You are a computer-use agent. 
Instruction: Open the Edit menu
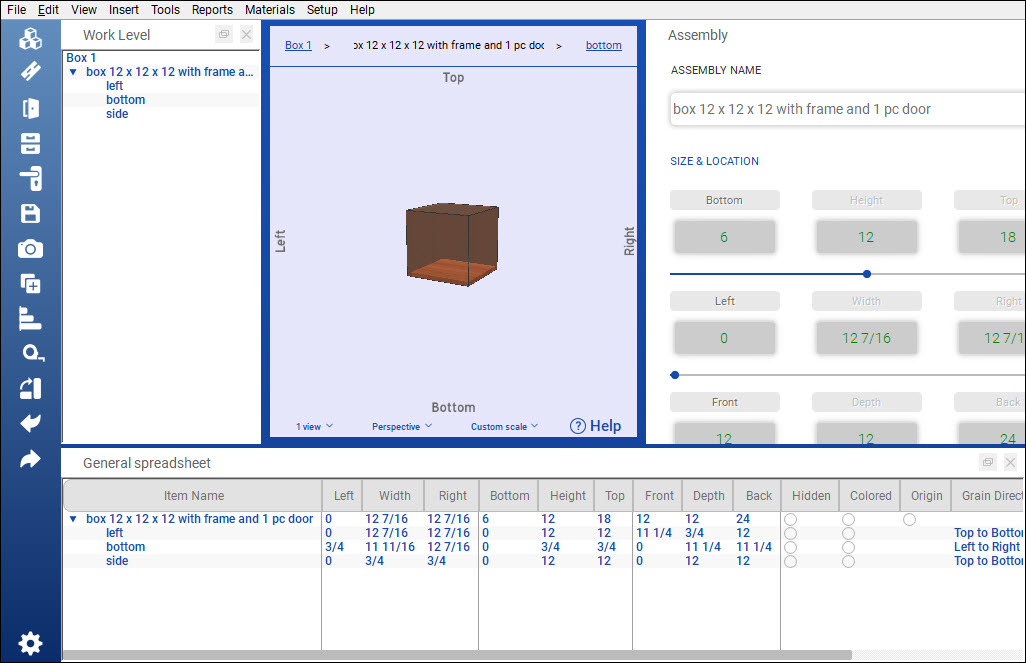coord(48,10)
